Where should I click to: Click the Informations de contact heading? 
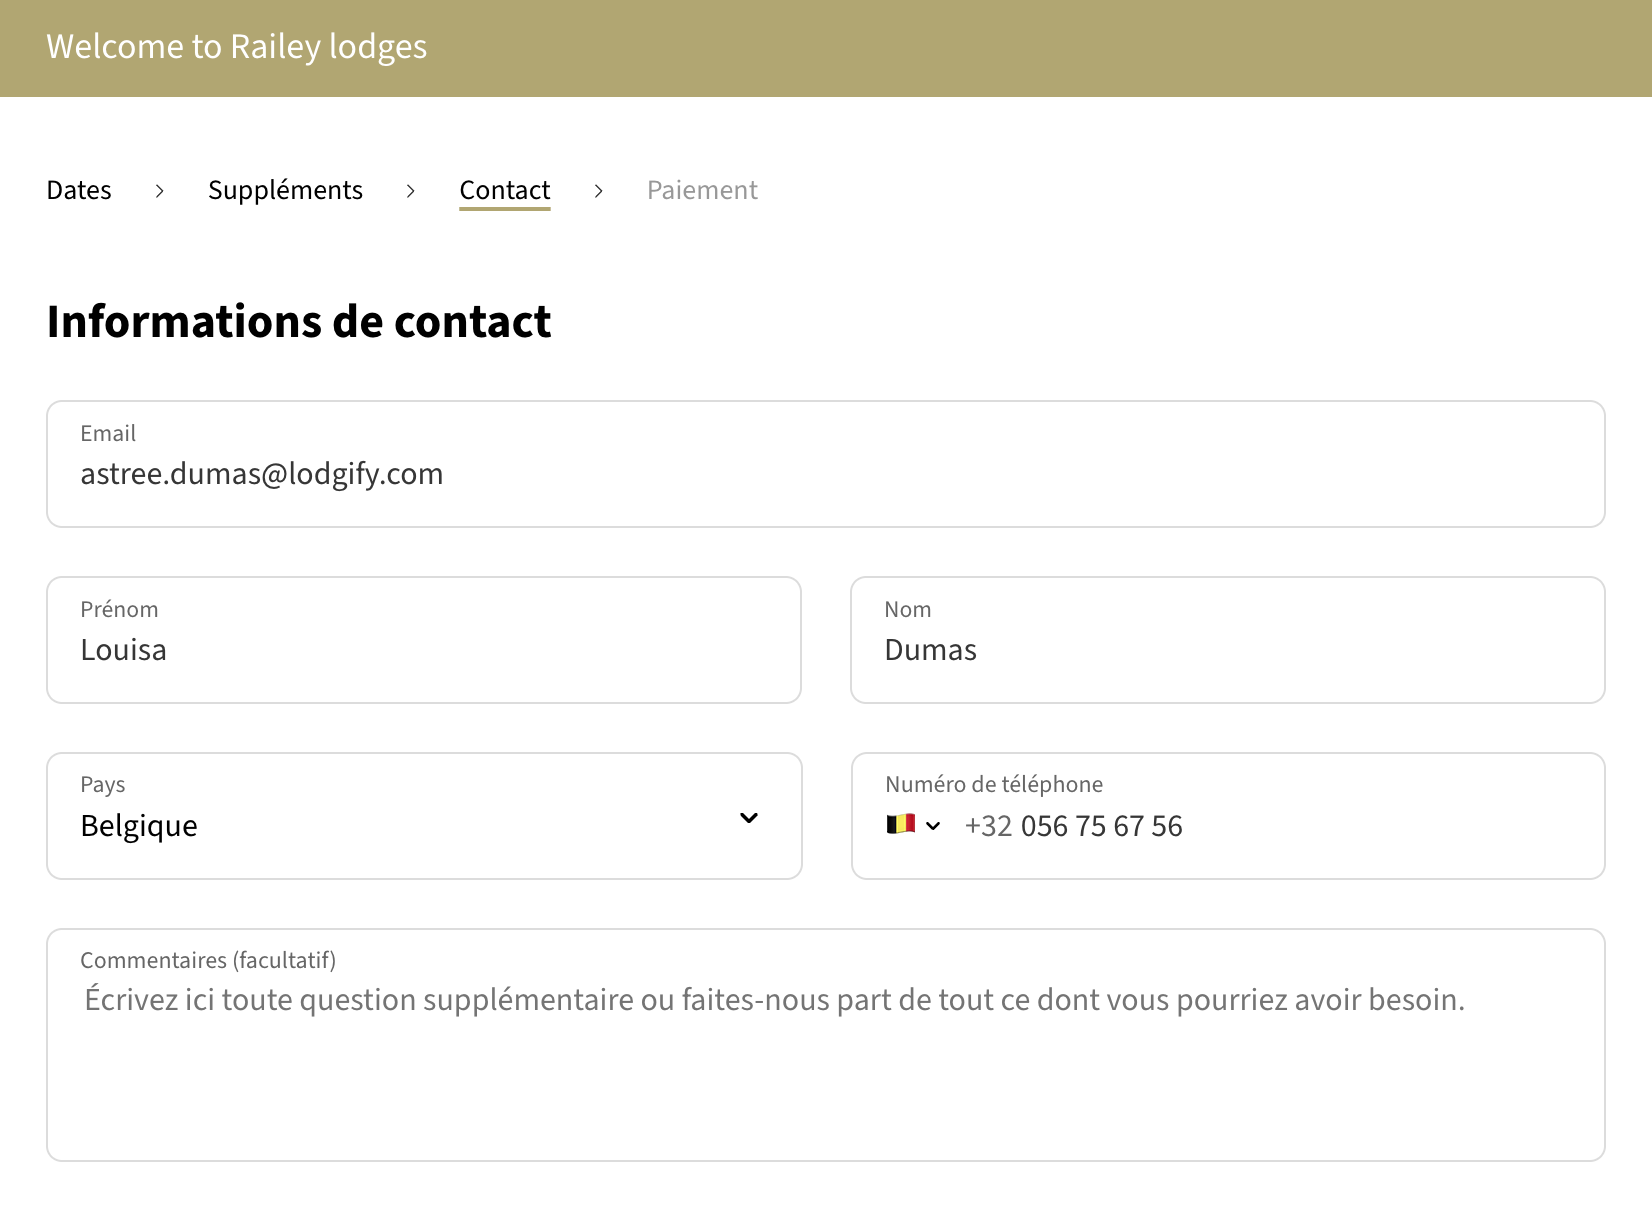(x=299, y=322)
